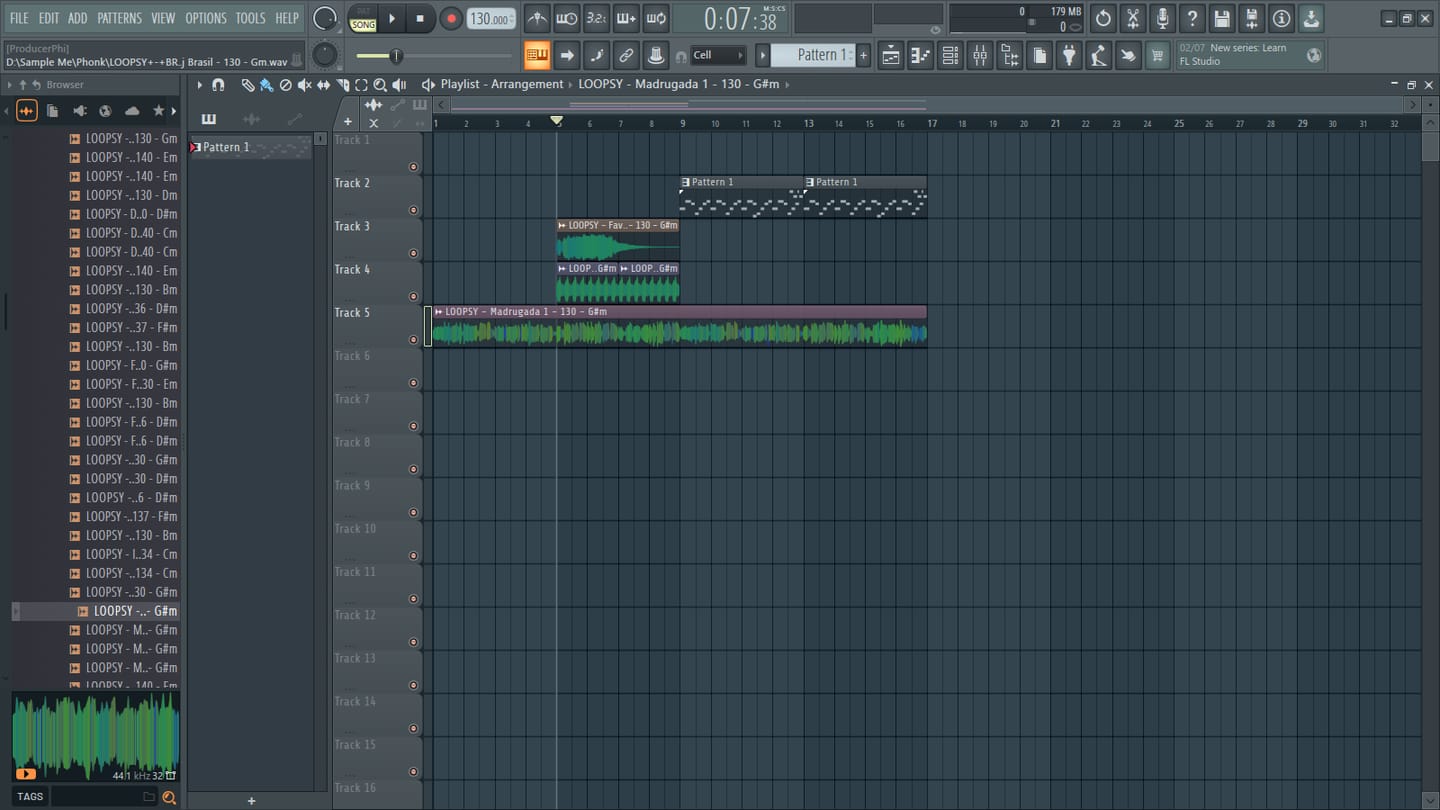Add a new pattern with plus button
Image resolution: width=1440 pixels, height=810 pixels.
pos(864,55)
